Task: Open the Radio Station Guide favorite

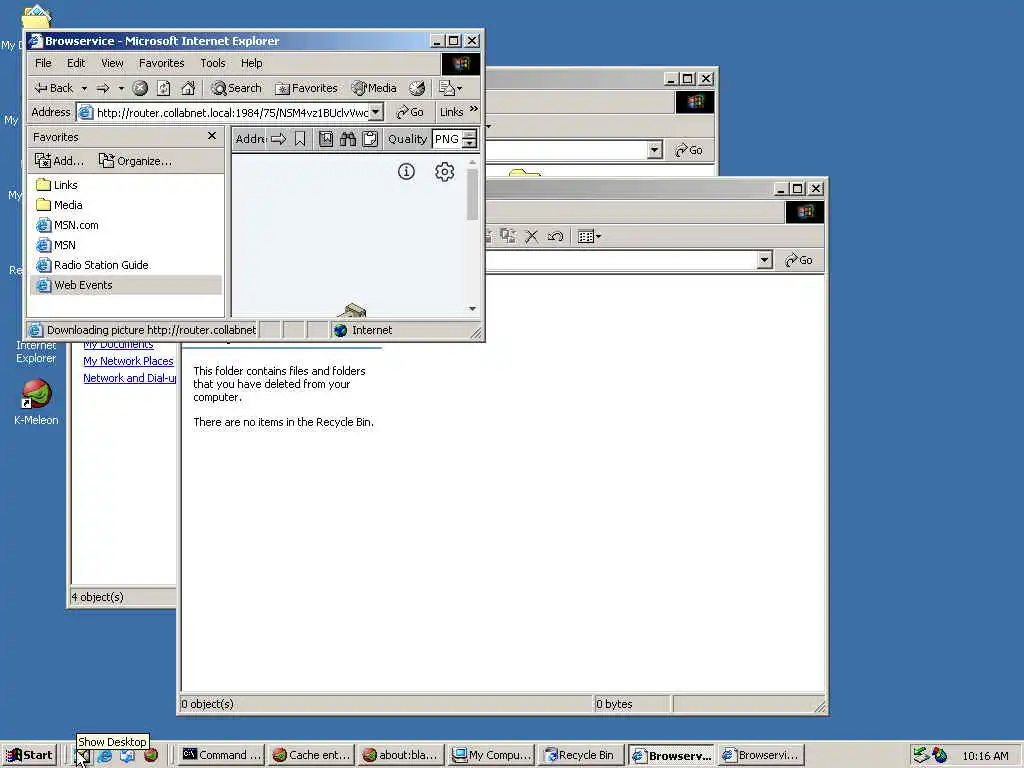Action: coord(92,265)
